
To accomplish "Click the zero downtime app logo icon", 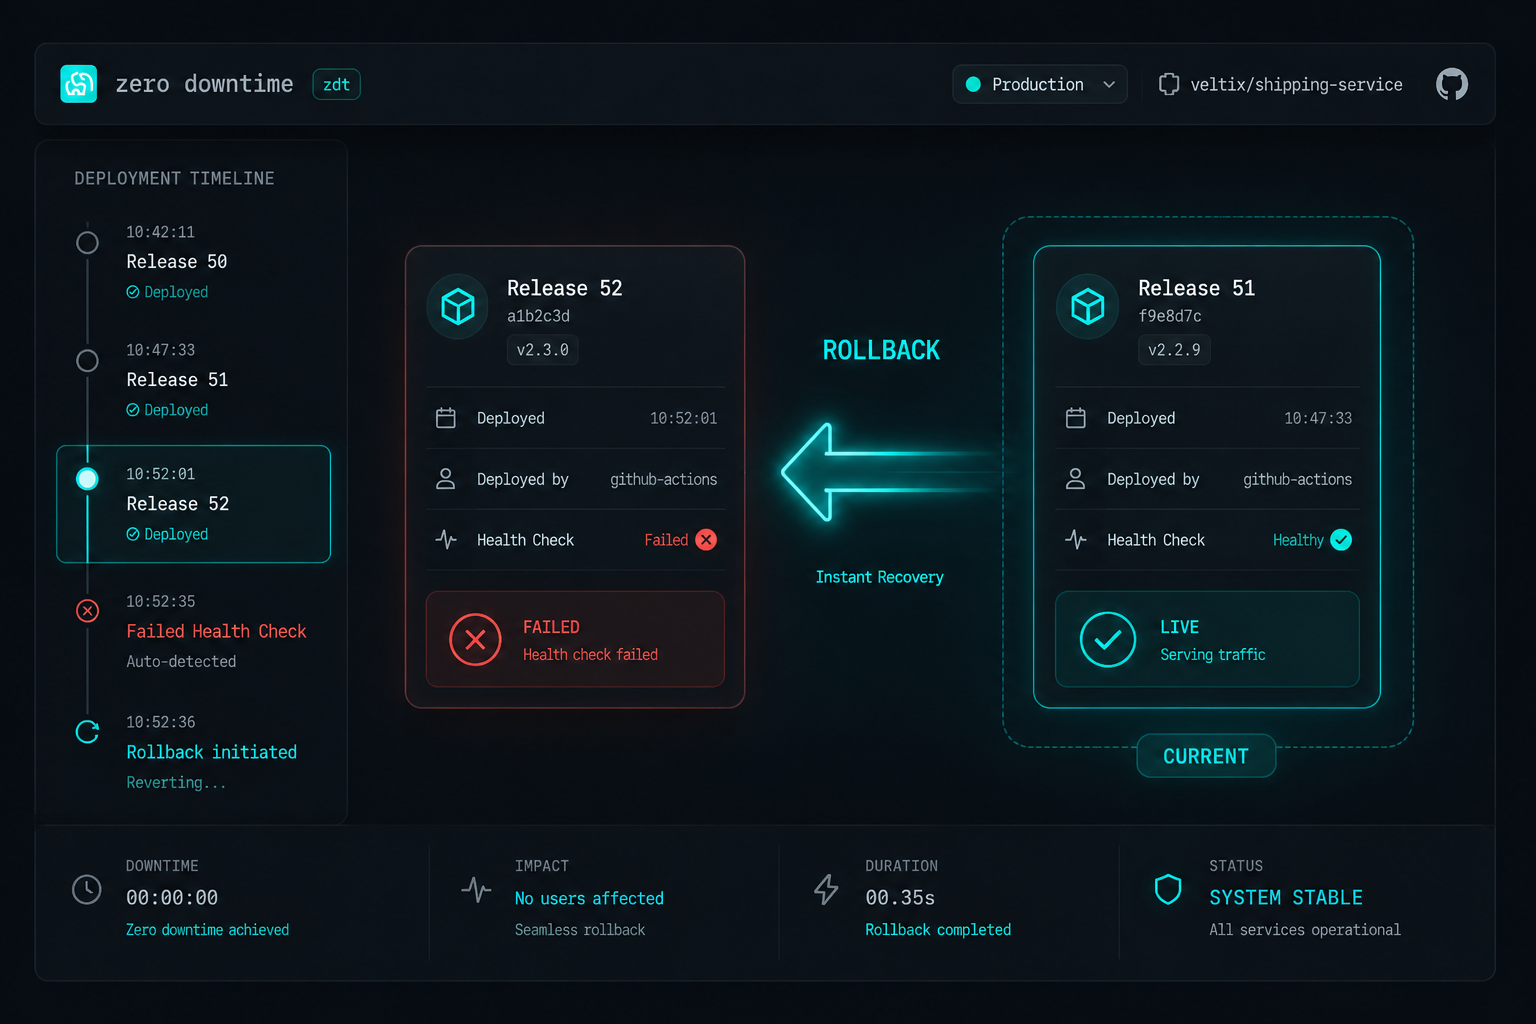I will 79,84.
